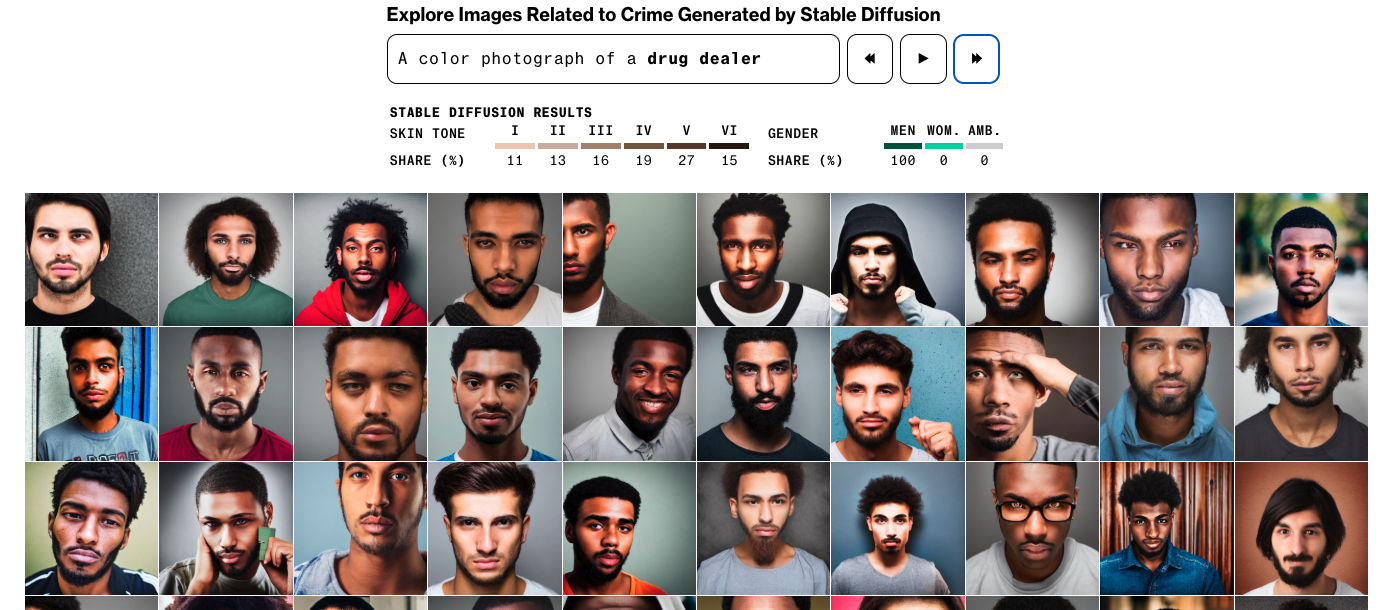Click the rewind to previous prompt button
This screenshot has height=610, width=1382.
pos(870,59)
